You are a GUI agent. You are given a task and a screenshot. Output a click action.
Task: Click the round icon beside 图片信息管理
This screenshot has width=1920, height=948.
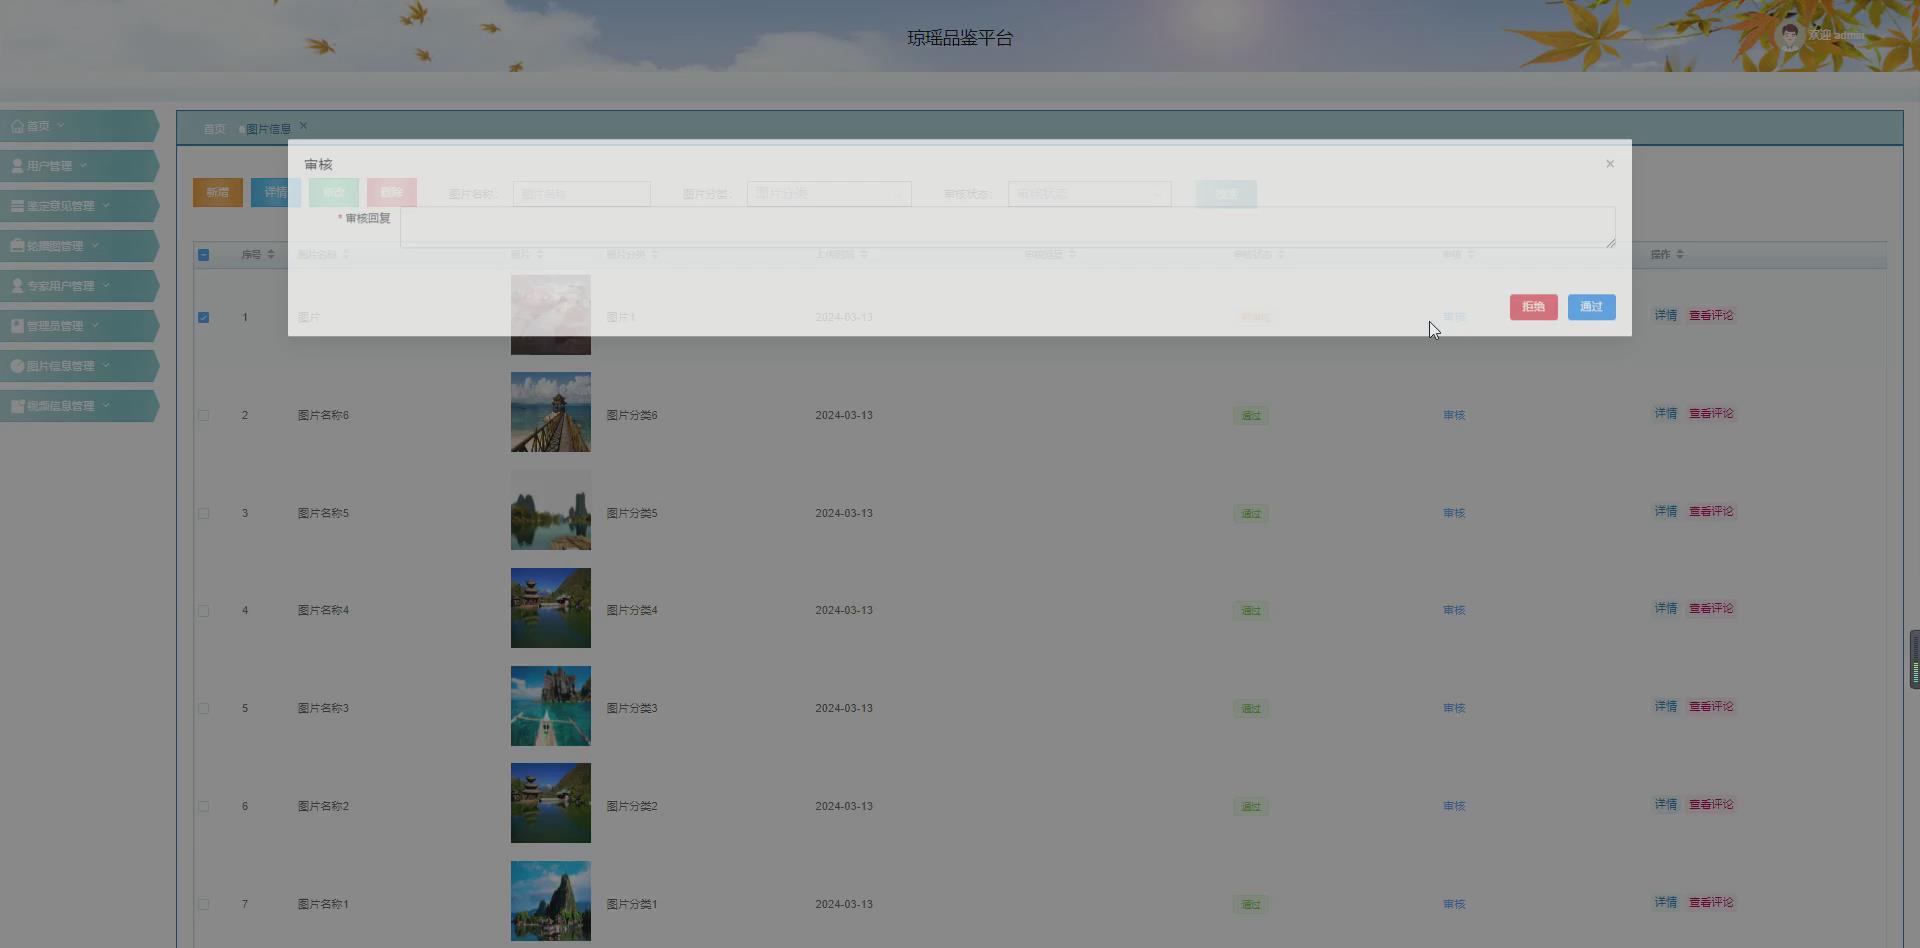point(17,366)
